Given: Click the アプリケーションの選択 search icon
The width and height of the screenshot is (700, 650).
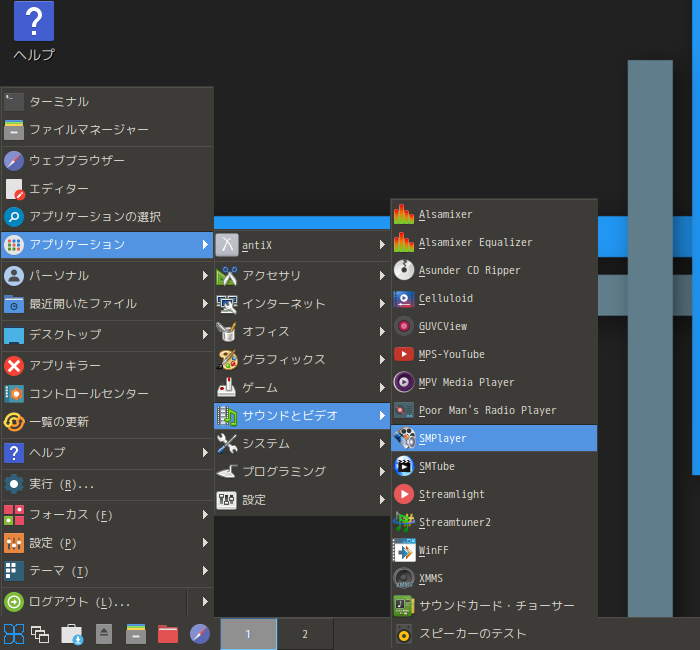Looking at the screenshot, I should click(x=14, y=217).
